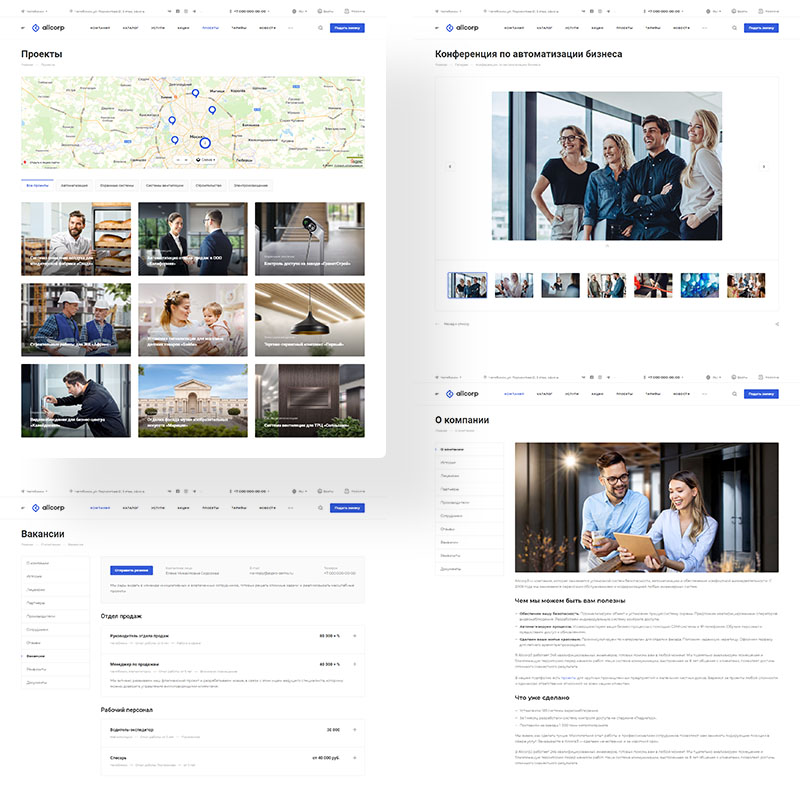Viewport: 800px width, 800px height.
Task: Click the share icon below the conference gallery
Action: coord(777,324)
